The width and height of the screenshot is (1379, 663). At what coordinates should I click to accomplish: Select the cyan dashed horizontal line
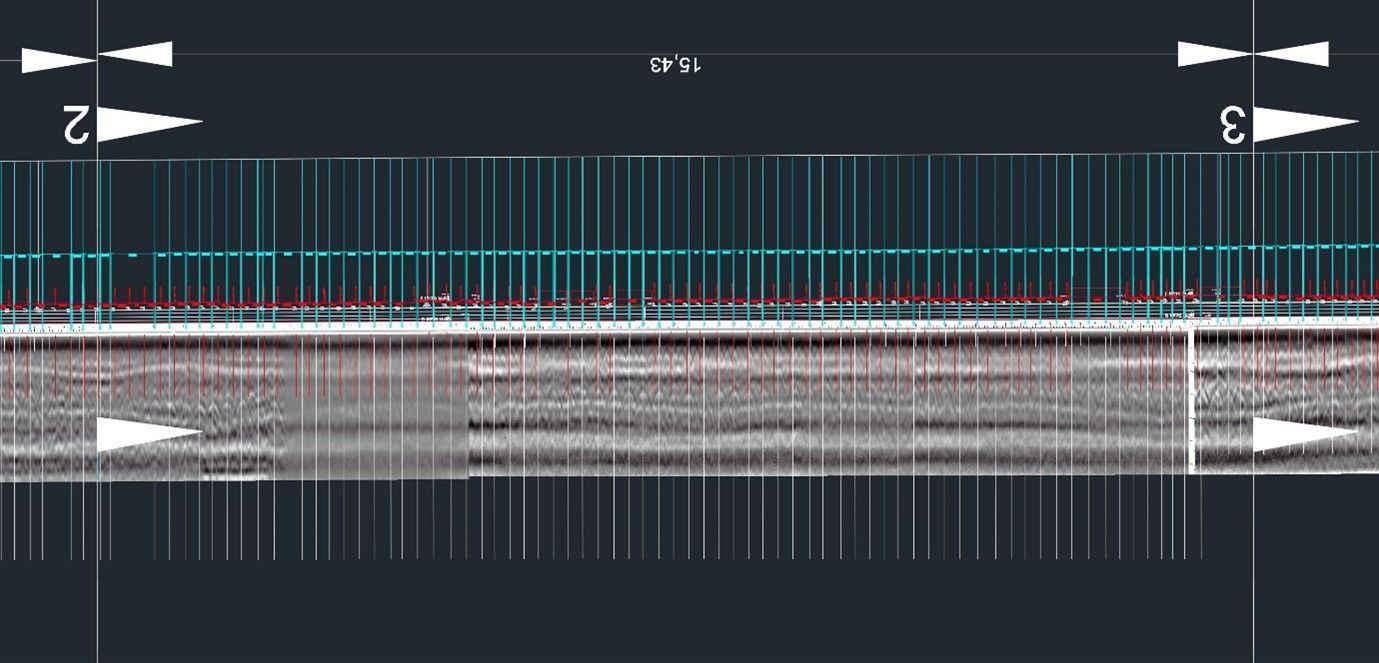689,251
